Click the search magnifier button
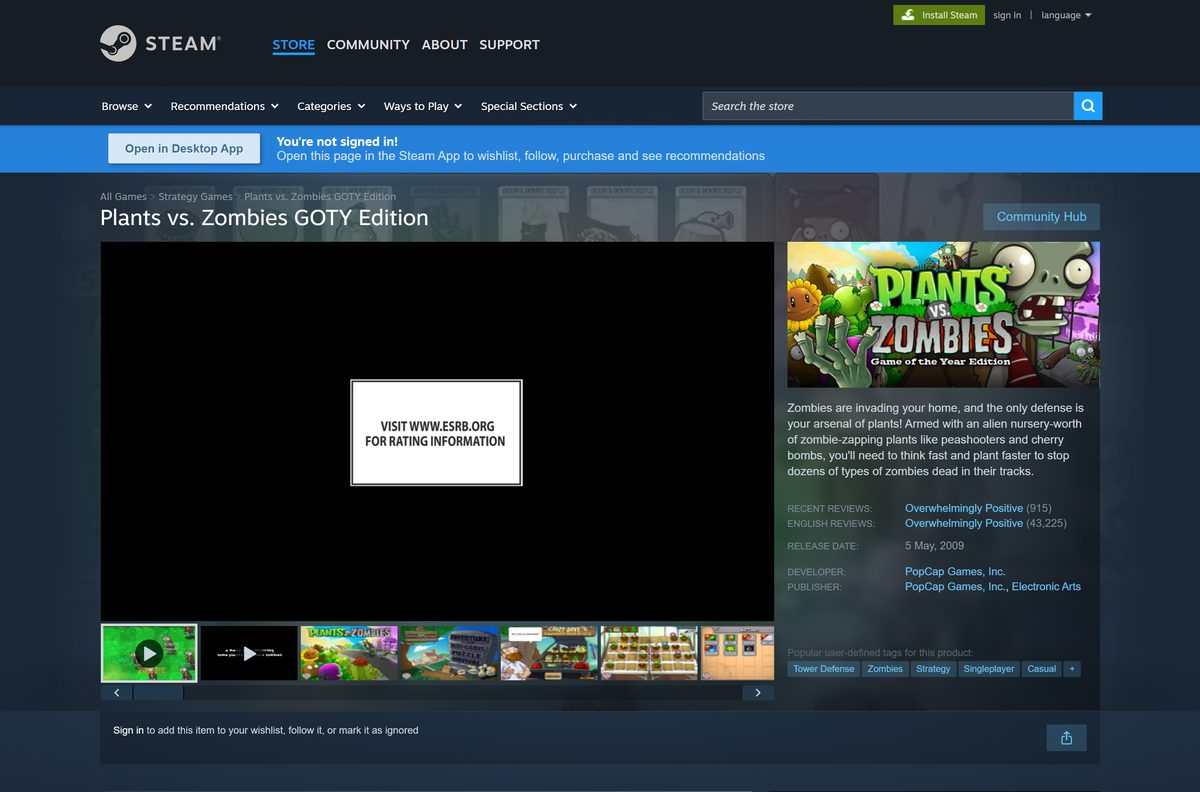Screen dimensions: 1200x792 click(x=1088, y=106)
